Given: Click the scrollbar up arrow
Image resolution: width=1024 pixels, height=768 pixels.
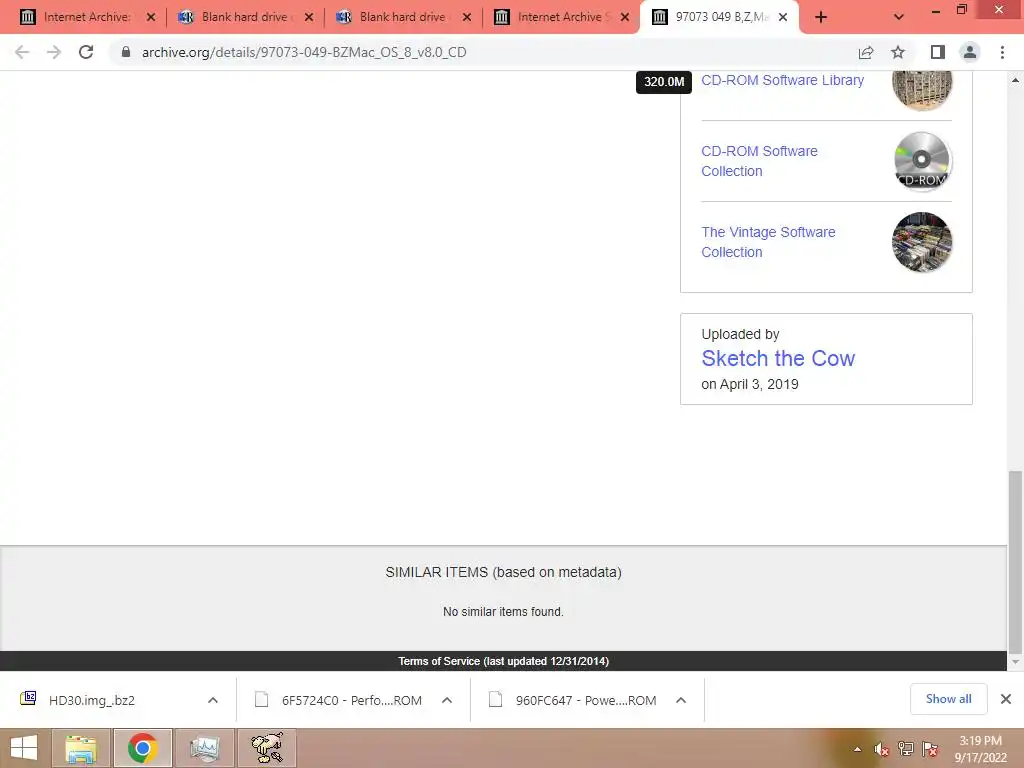Looking at the screenshot, I should coord(1015,80).
